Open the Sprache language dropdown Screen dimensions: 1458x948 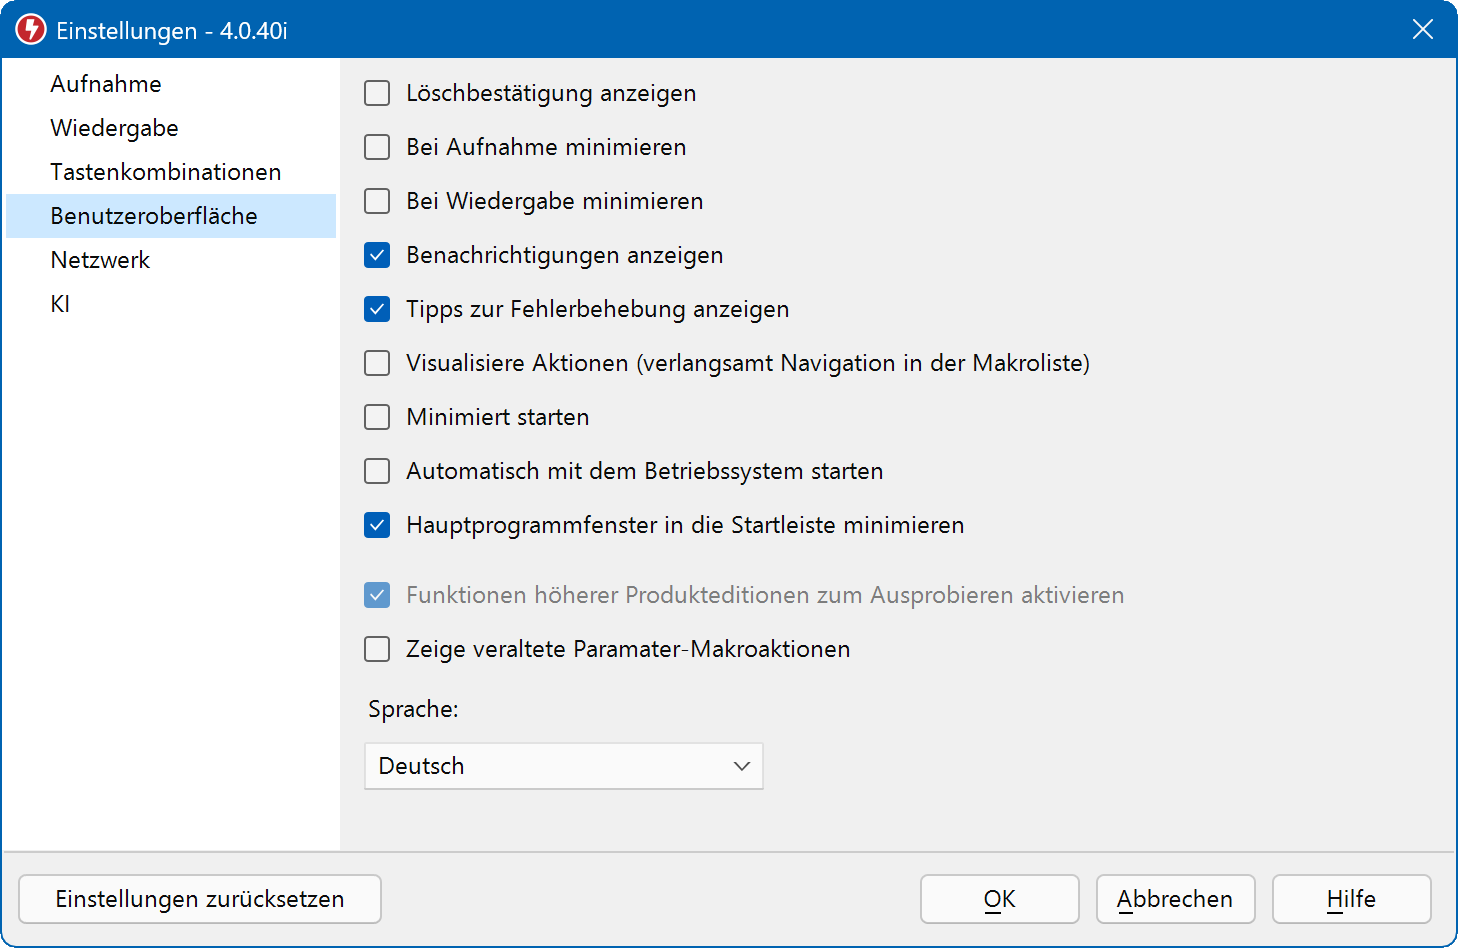tap(563, 766)
